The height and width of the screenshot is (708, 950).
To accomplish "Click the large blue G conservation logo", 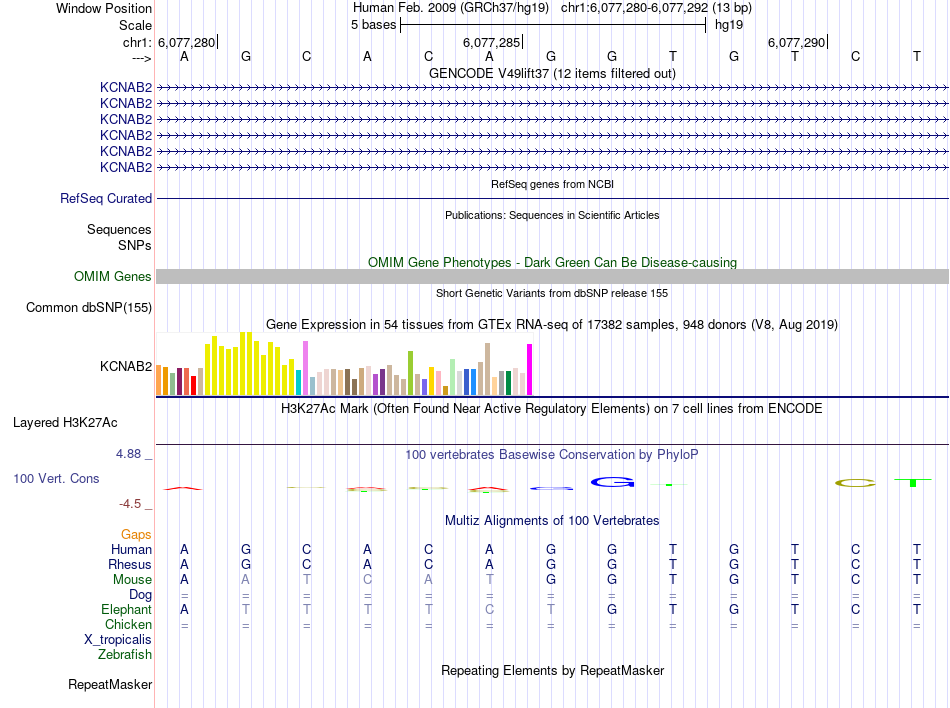I will [x=612, y=482].
